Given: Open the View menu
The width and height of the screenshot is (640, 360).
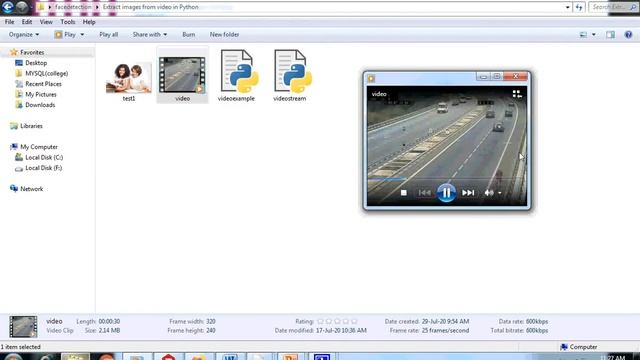Looking at the screenshot, I should tap(46, 22).
